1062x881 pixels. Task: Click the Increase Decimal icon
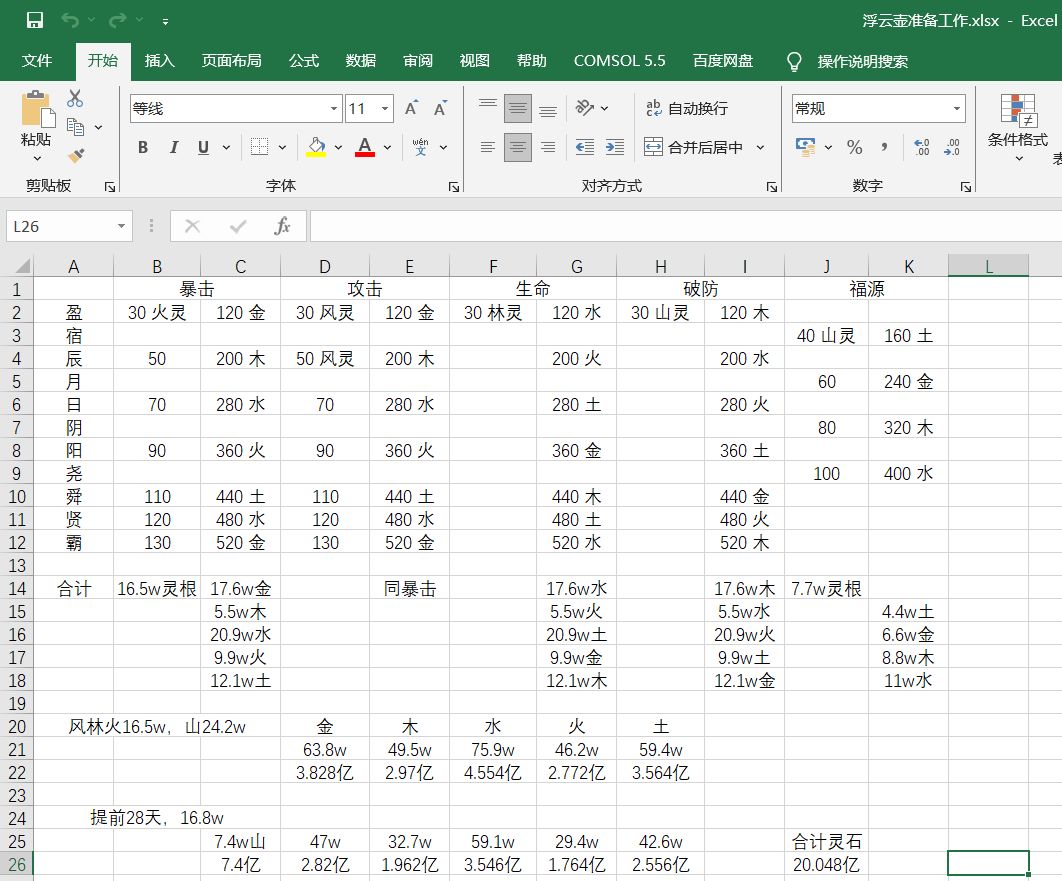(922, 147)
